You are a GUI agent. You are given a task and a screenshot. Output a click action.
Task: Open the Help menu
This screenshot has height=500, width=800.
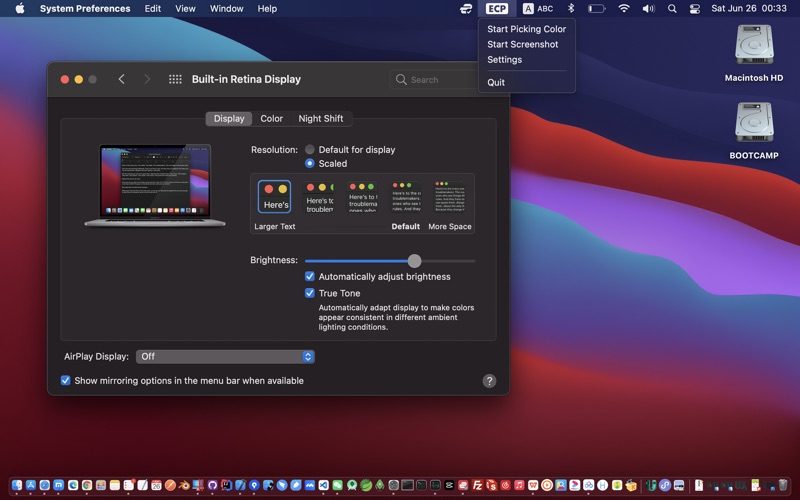[267, 8]
